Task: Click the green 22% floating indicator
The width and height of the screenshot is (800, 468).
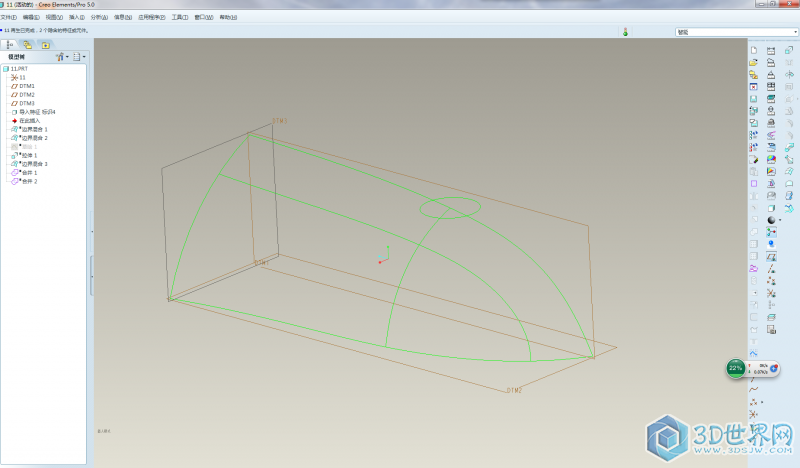Action: (736, 368)
